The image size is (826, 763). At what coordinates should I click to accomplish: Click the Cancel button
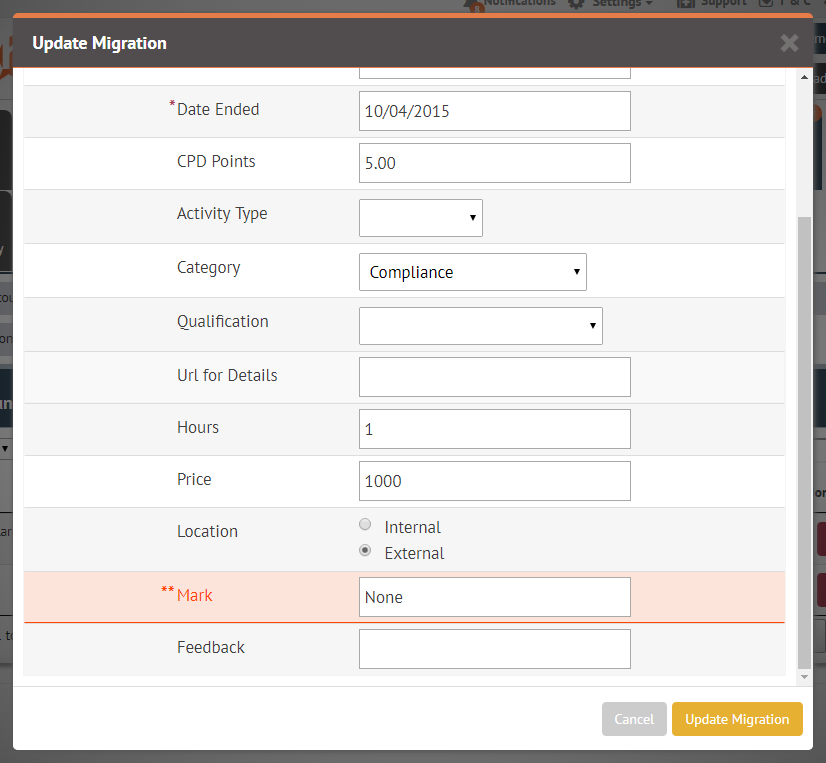[634, 719]
